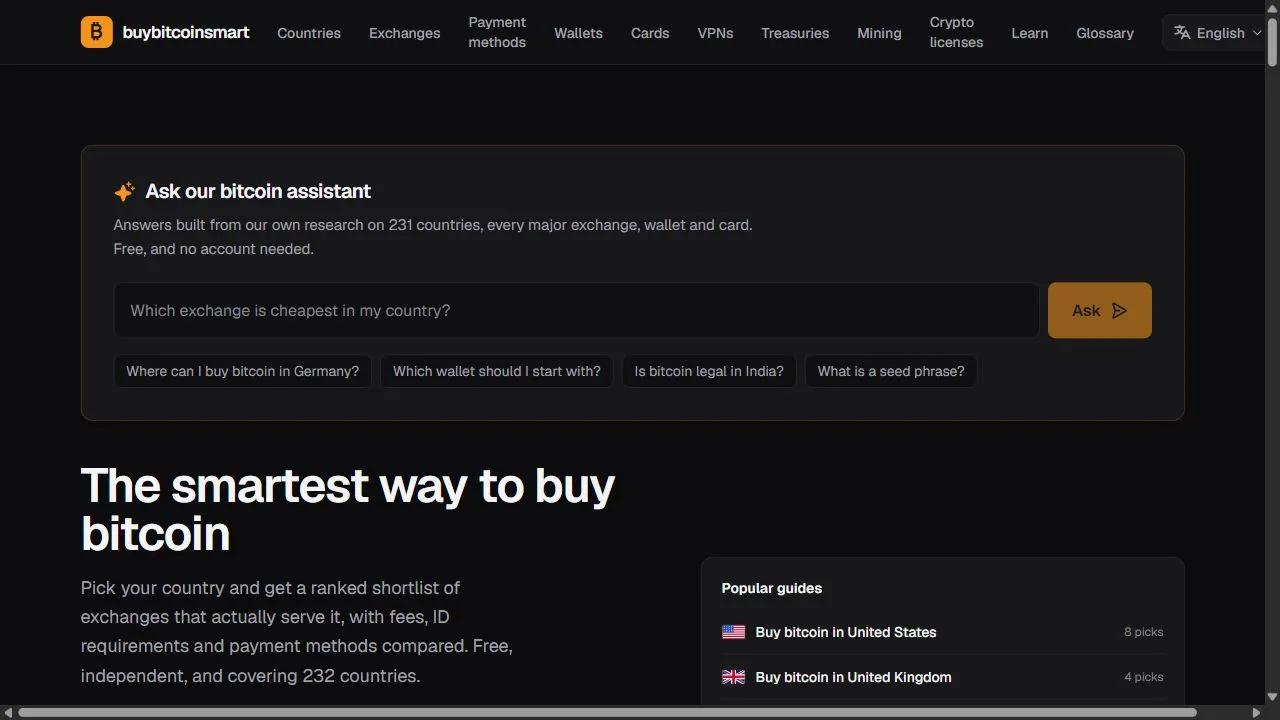Click the orange bitcoin logo icon
The image size is (1280, 720).
[97, 32]
